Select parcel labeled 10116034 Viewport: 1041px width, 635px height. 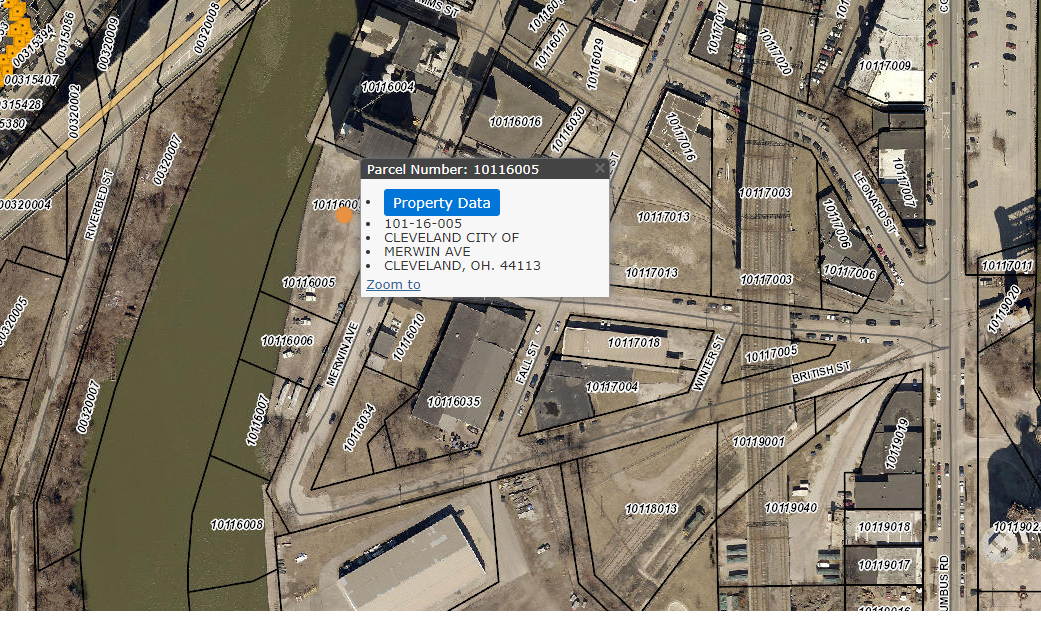coord(359,428)
